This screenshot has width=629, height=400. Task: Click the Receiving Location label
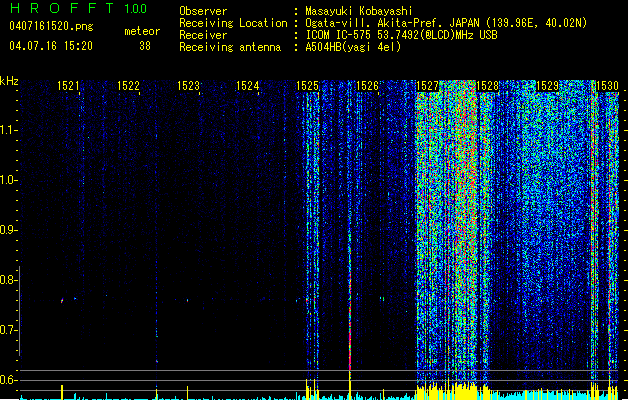point(233,23)
